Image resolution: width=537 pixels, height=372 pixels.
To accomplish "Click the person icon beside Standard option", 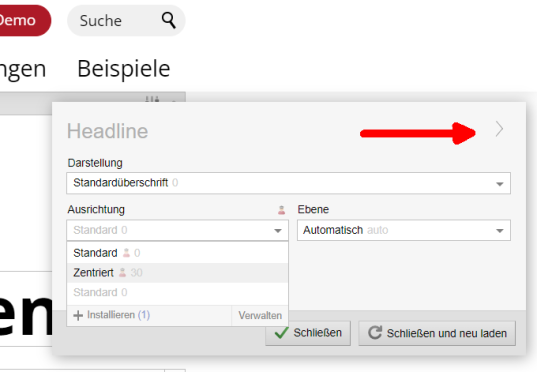I will tap(126, 253).
